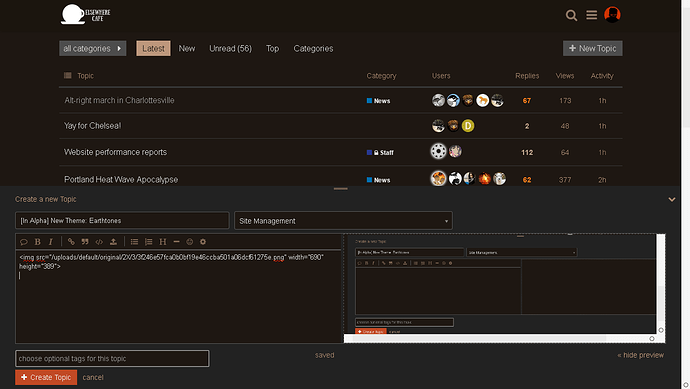Click the bulk select topic list icon
This screenshot has width=690, height=389.
[x=67, y=76]
